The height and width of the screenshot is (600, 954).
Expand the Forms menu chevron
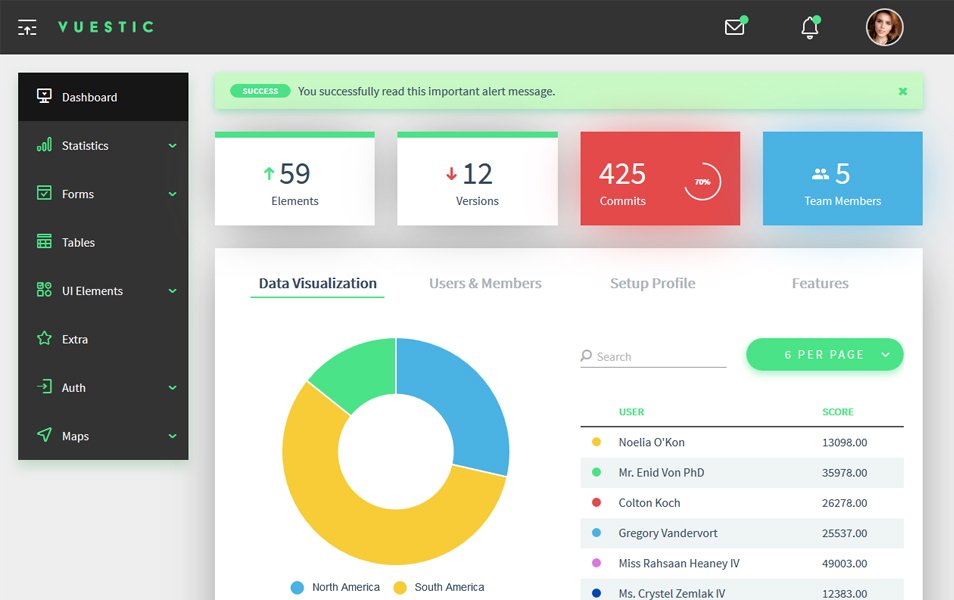(x=173, y=194)
